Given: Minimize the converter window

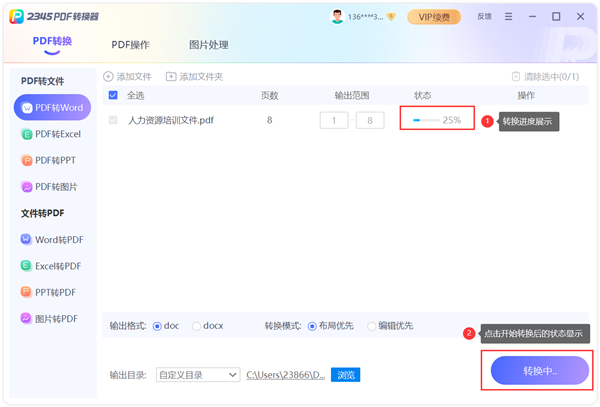Looking at the screenshot, I should [532, 16].
